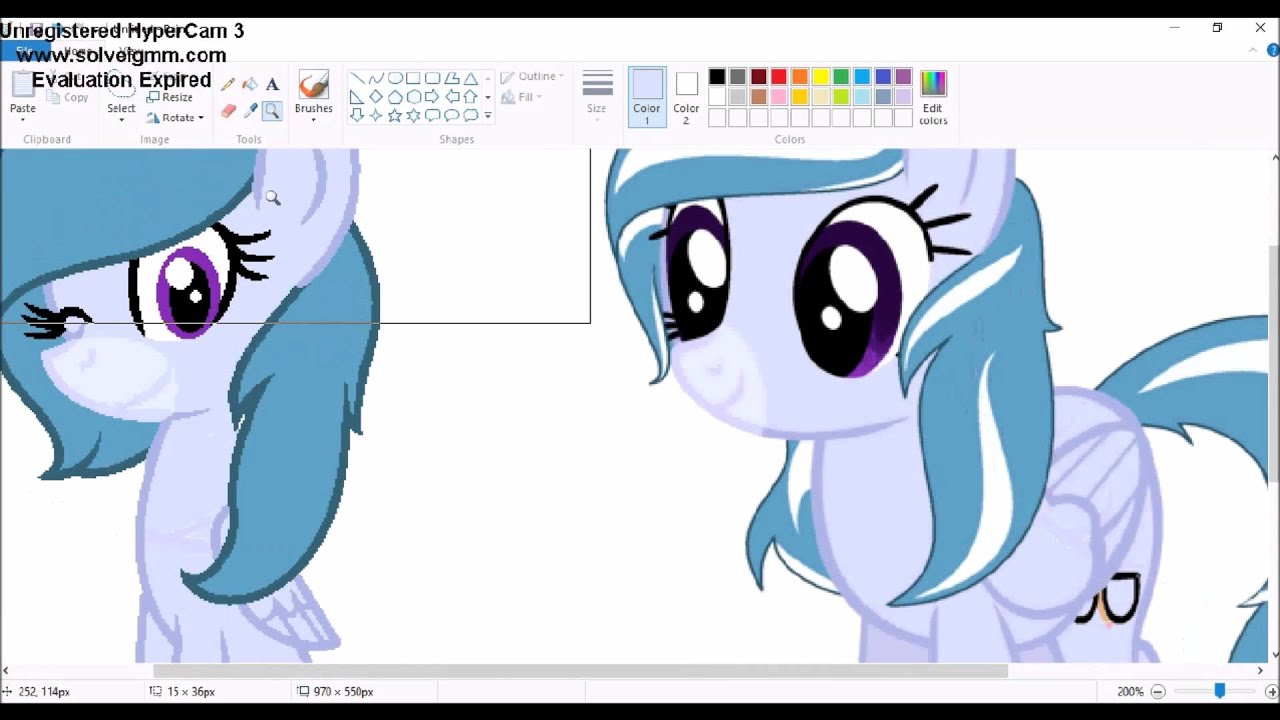The width and height of the screenshot is (1280, 720).
Task: Pick the green color swatch
Action: pyautogui.click(x=841, y=77)
